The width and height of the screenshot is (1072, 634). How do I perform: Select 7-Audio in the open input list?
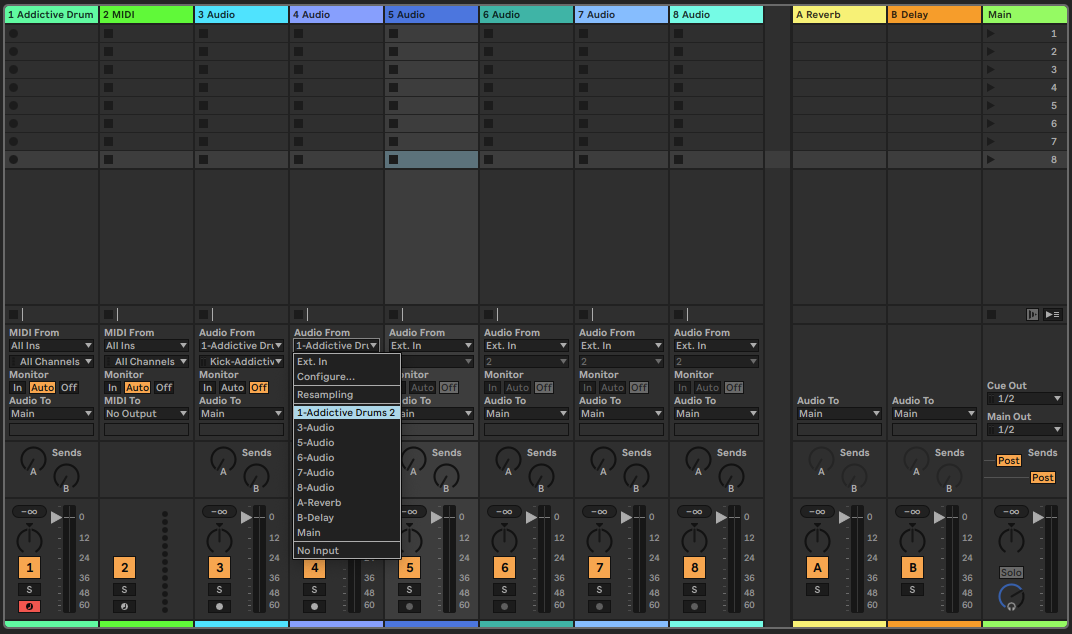[347, 473]
